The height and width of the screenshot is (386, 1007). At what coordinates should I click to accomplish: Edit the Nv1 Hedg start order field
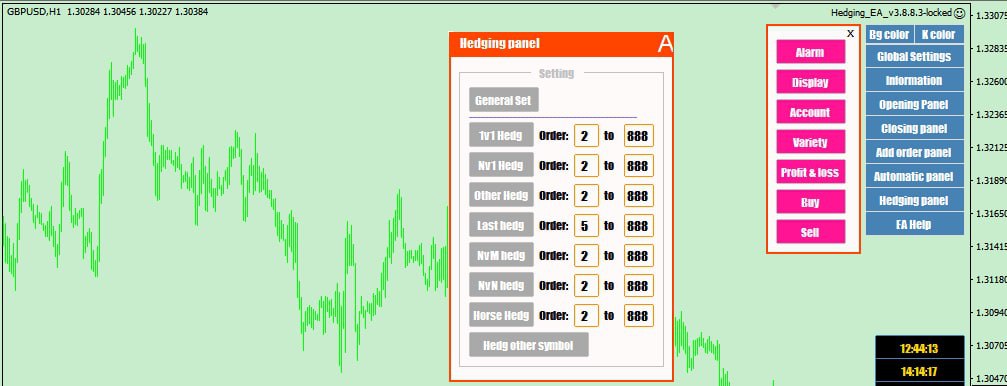pyautogui.click(x=586, y=166)
